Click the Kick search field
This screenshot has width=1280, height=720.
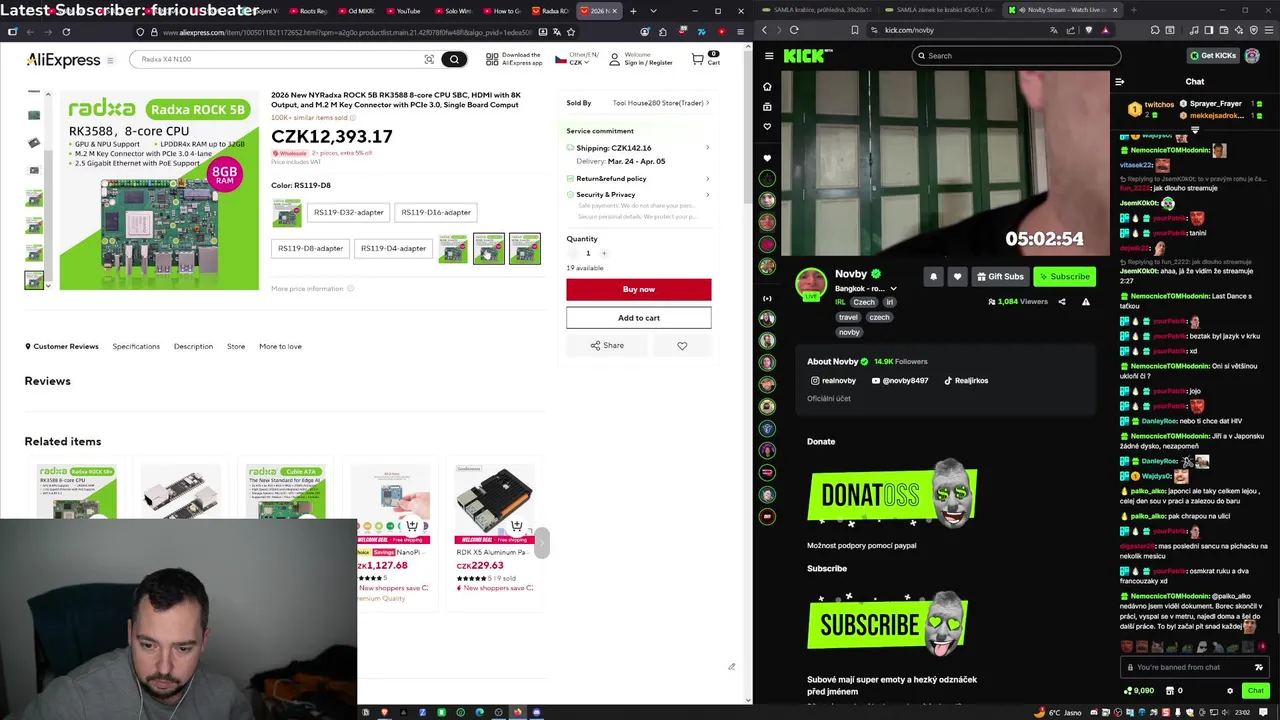click(1016, 56)
